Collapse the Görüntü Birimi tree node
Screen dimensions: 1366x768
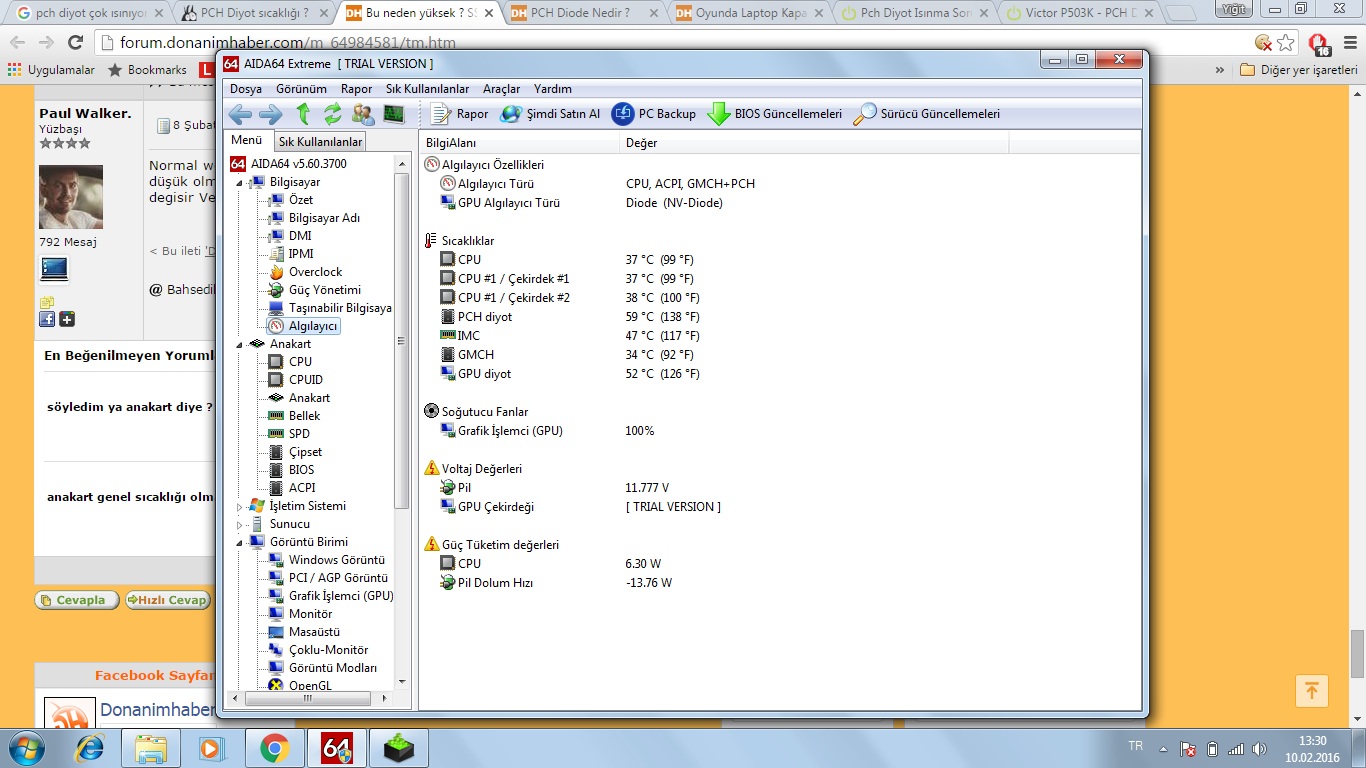240,542
